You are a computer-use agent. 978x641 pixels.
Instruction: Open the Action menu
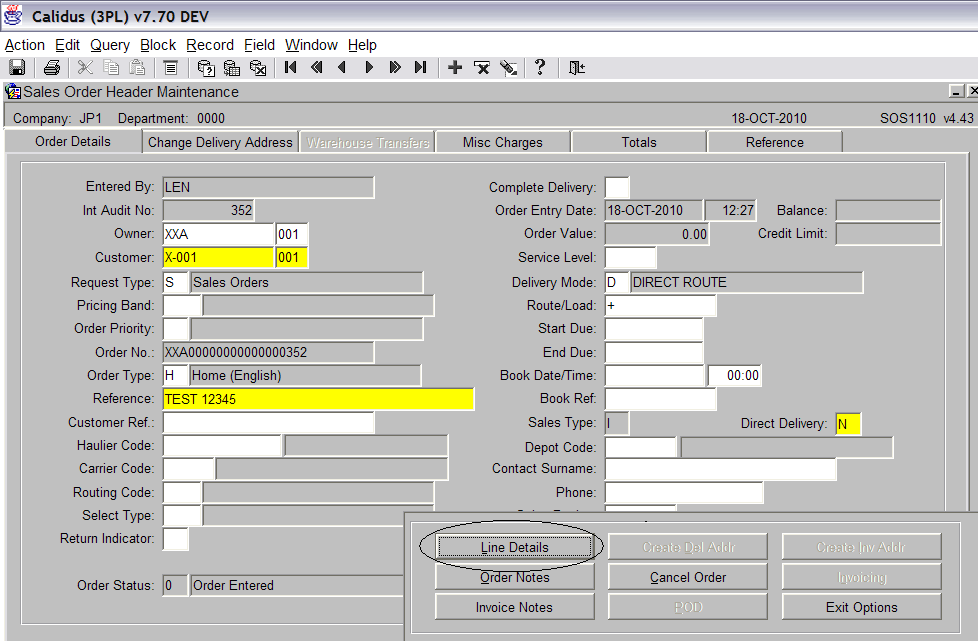(x=25, y=45)
